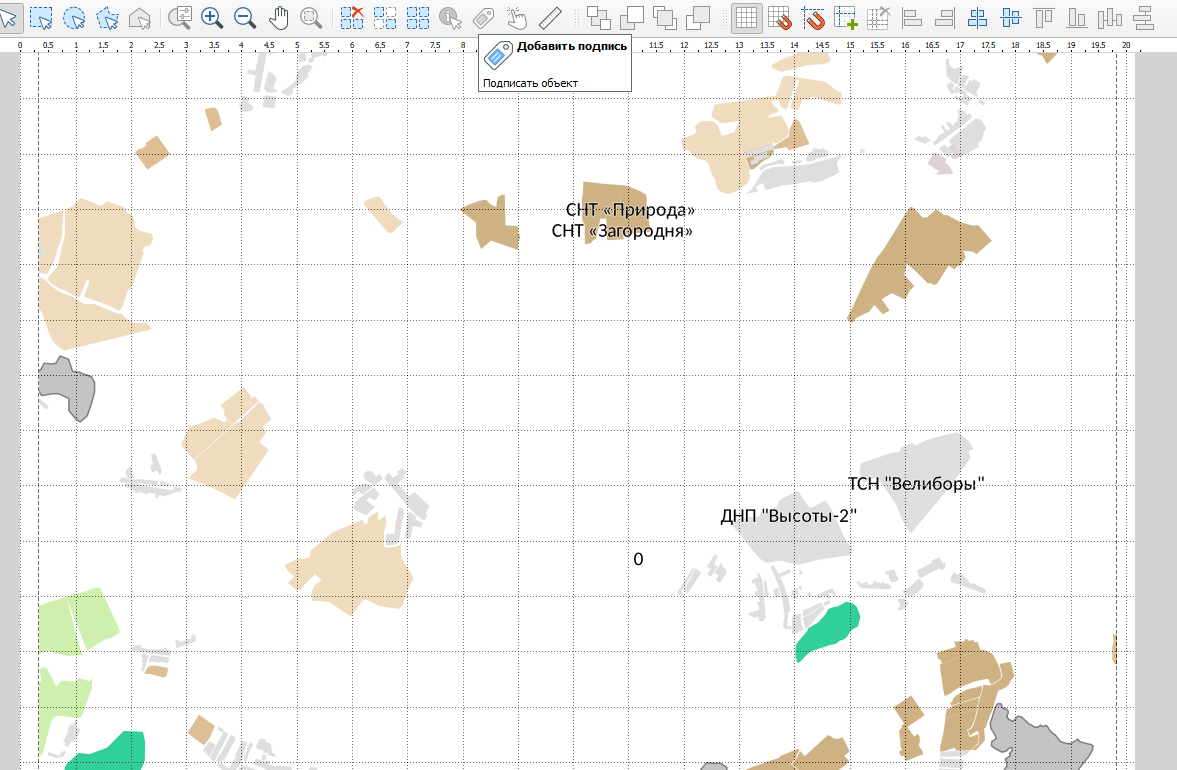Select the arrow pointer selection tool
The image size is (1177, 770).
8,17
